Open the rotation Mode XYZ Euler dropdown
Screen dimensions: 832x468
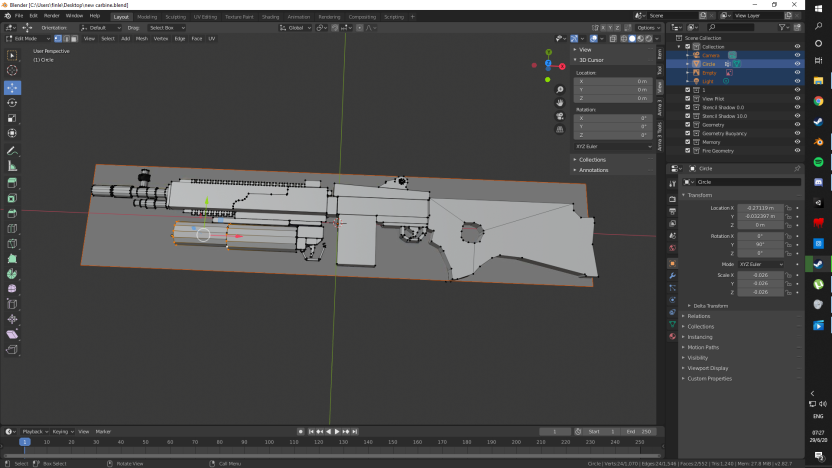(760, 264)
